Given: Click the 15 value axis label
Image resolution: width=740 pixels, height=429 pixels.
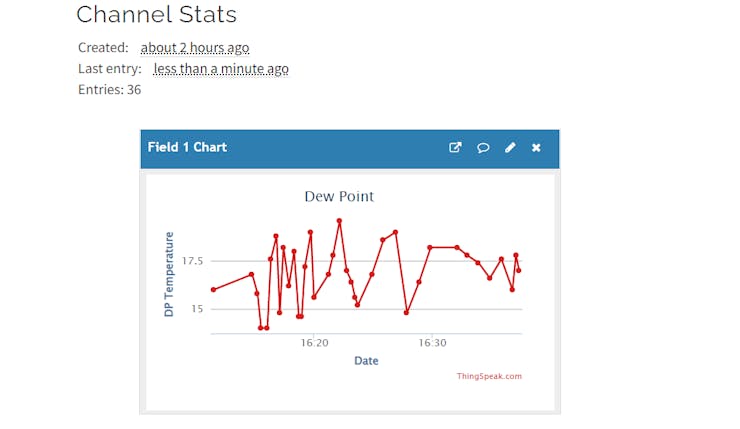Looking at the screenshot, I should pos(196,309).
